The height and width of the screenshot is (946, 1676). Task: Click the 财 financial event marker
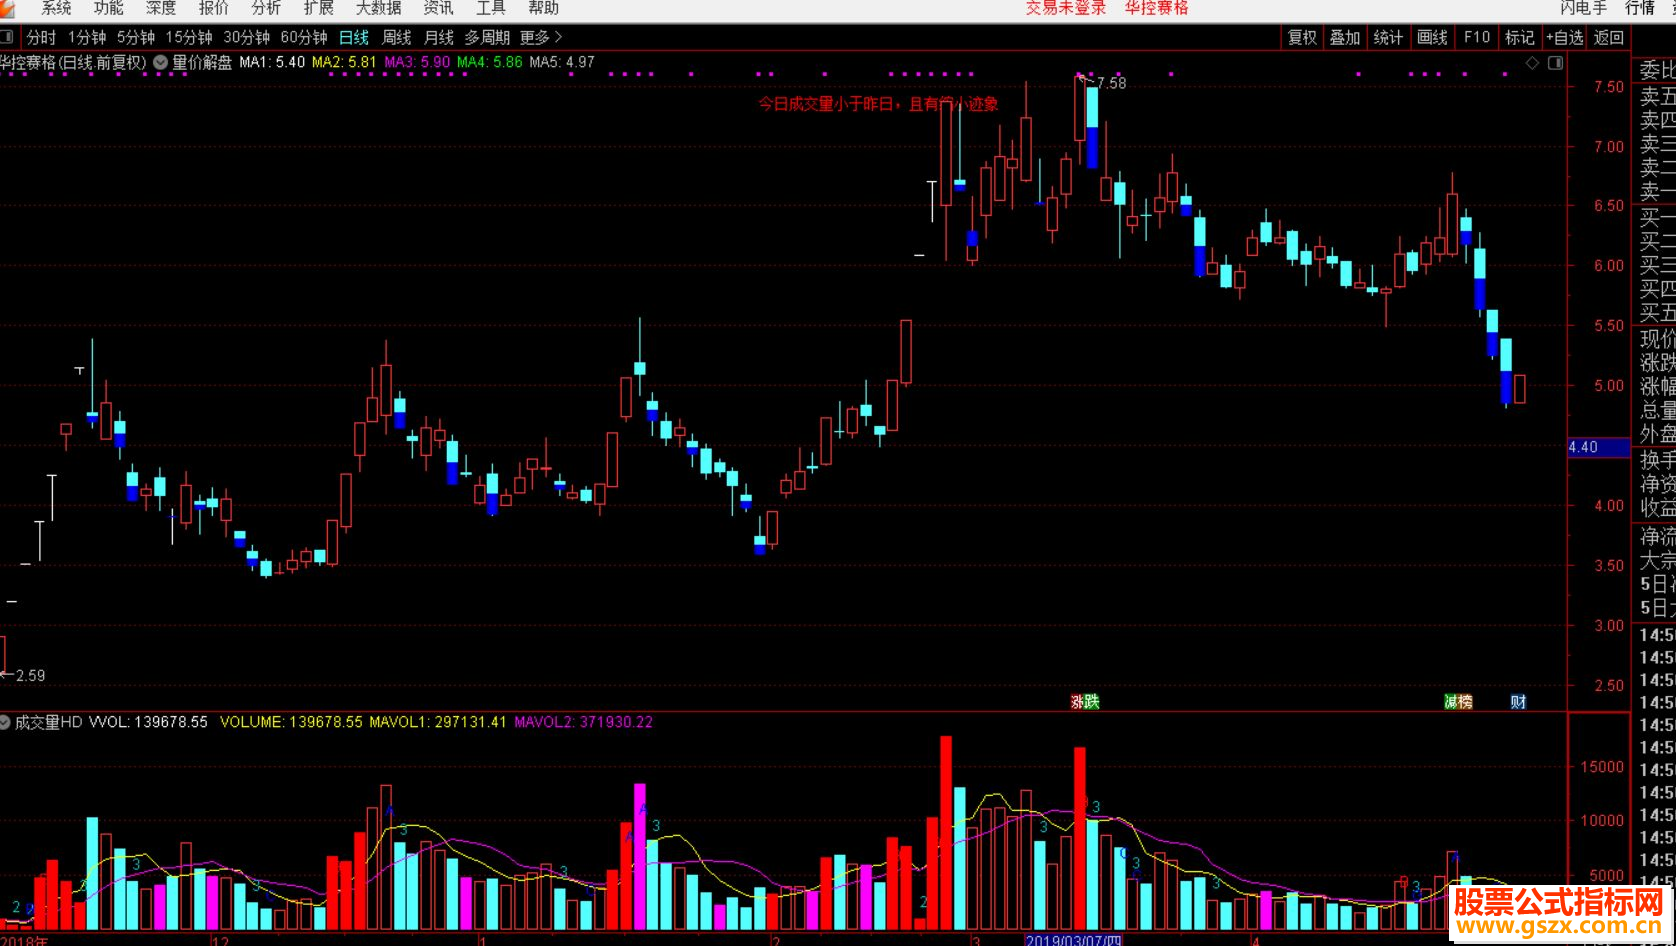click(x=1518, y=702)
